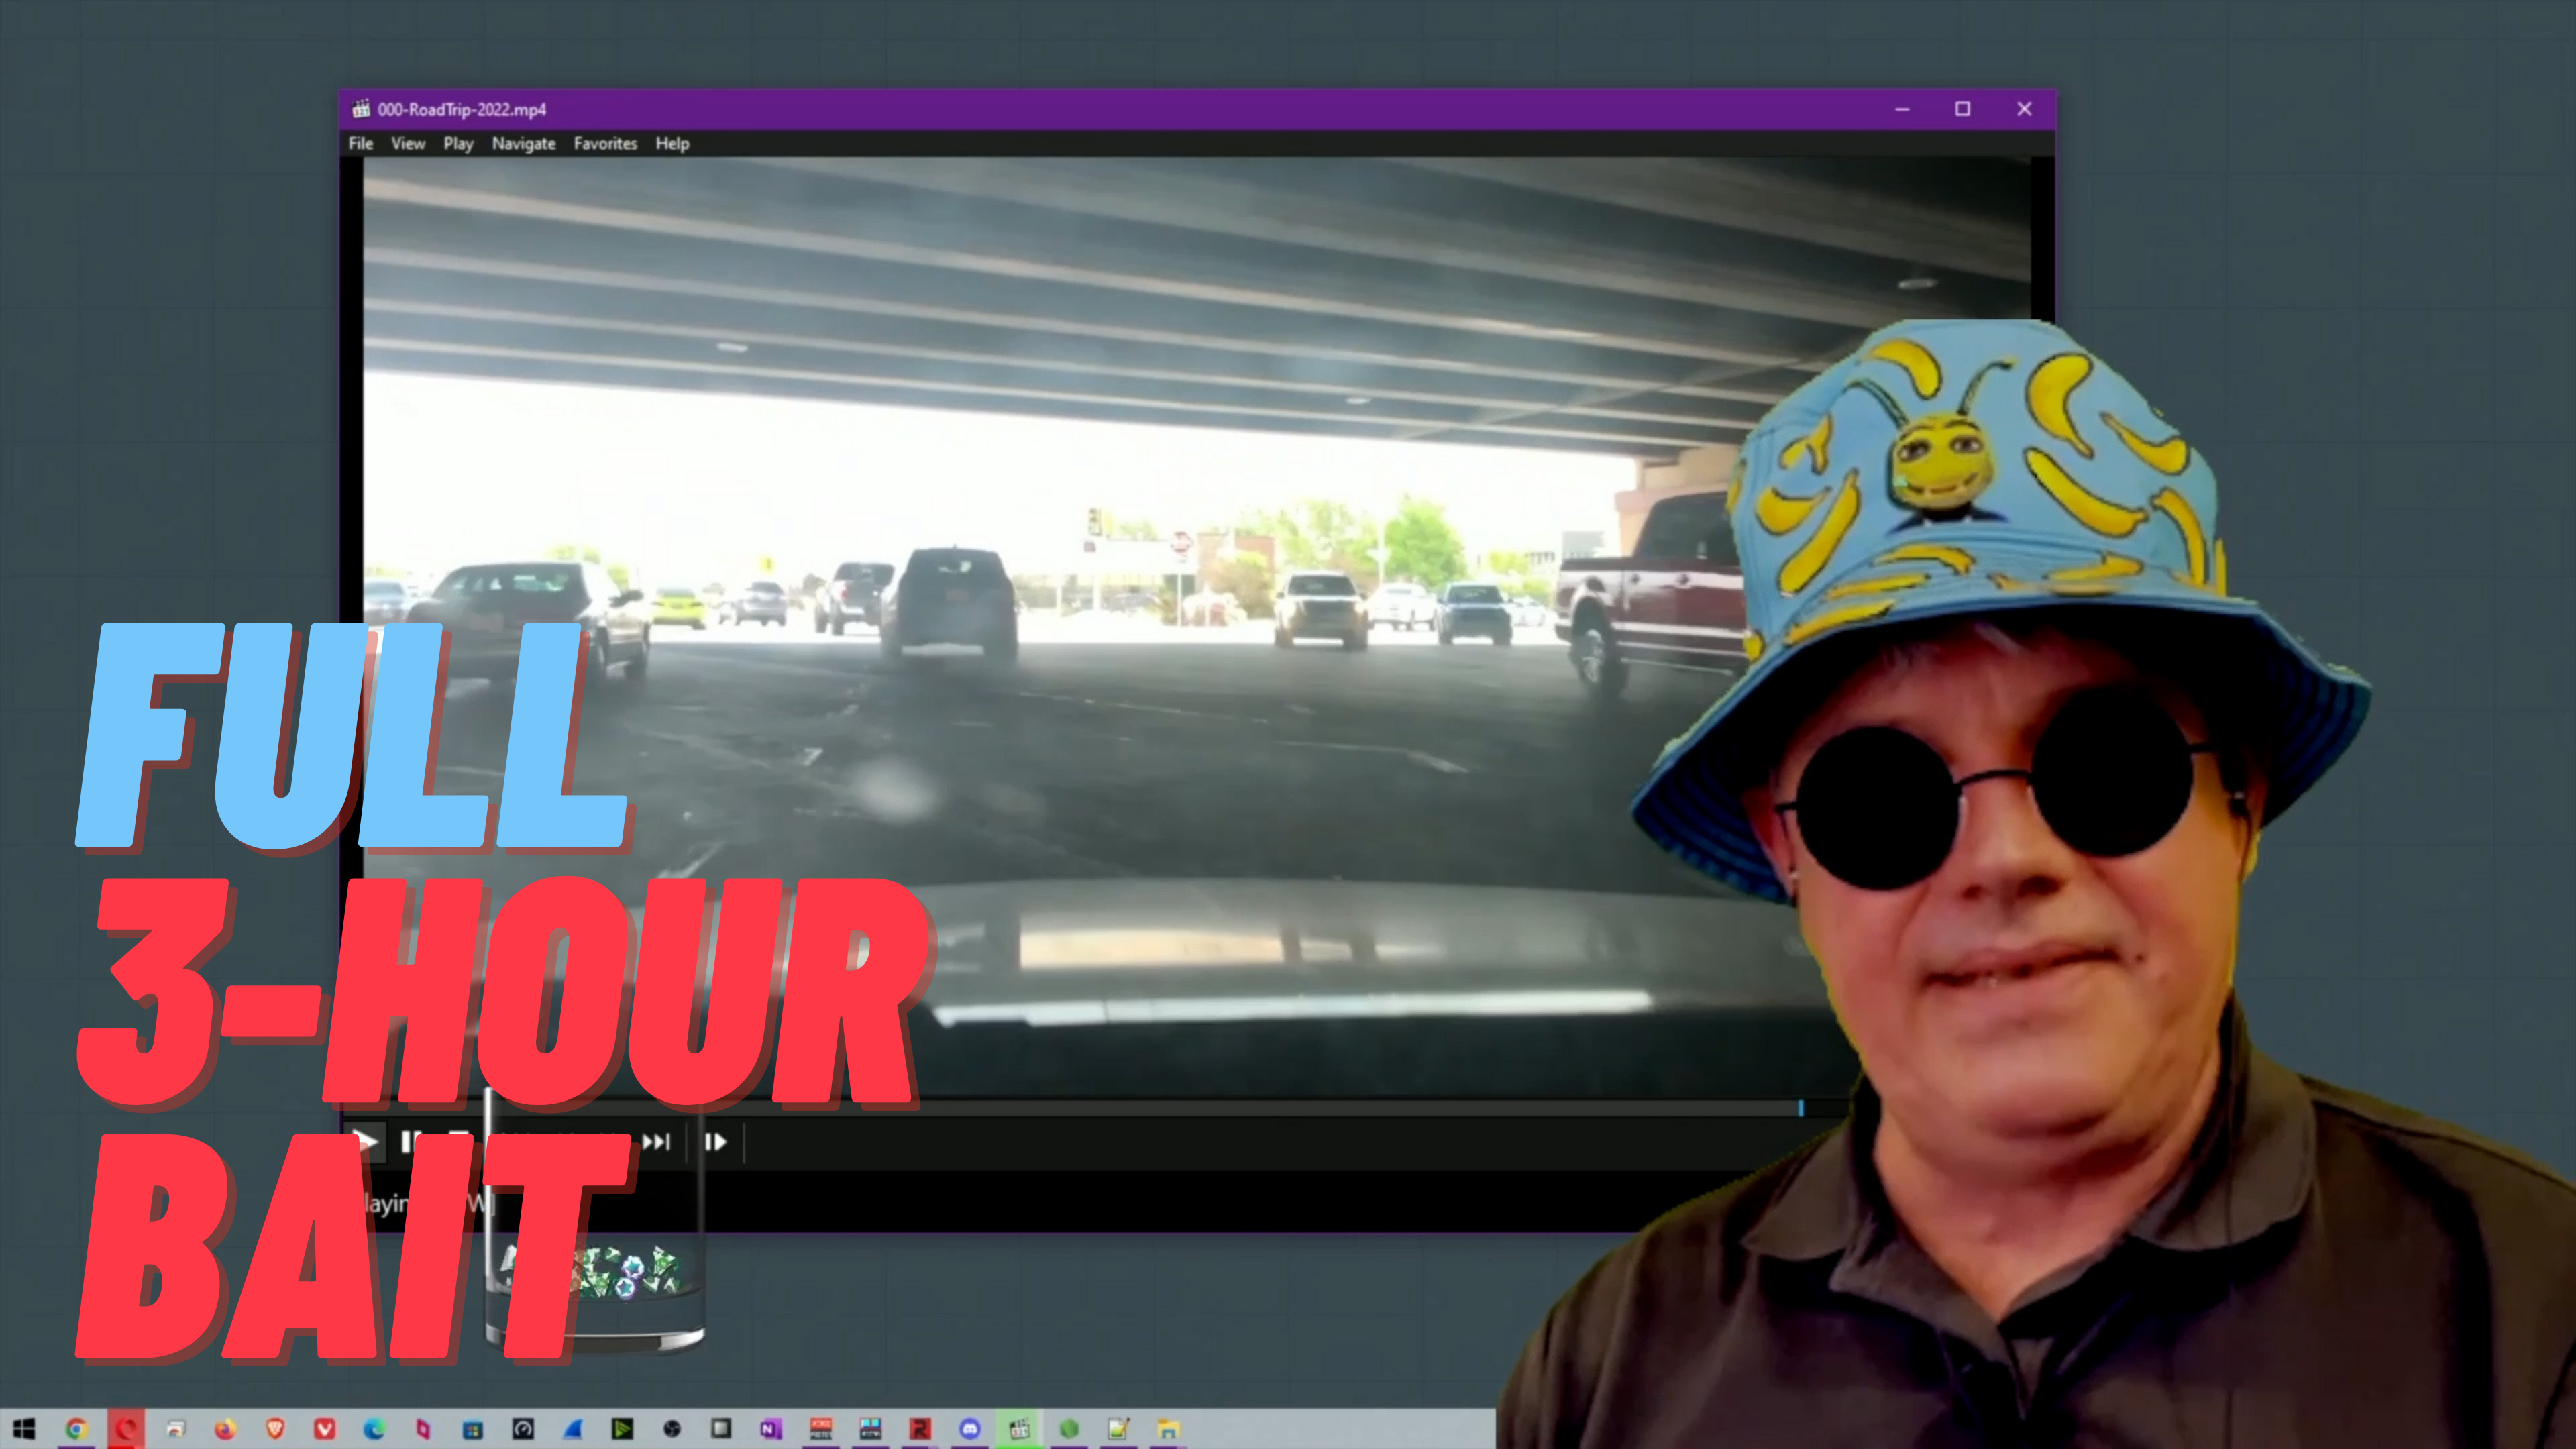Screen dimensions: 2576x1449
Task: Open the File menu
Action: 360,143
